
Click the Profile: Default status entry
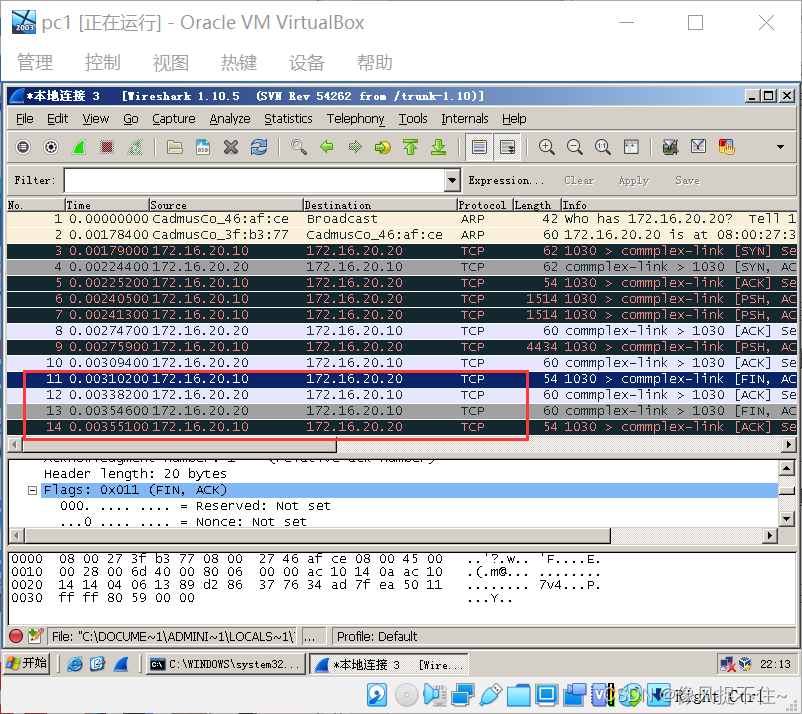[x=377, y=637]
